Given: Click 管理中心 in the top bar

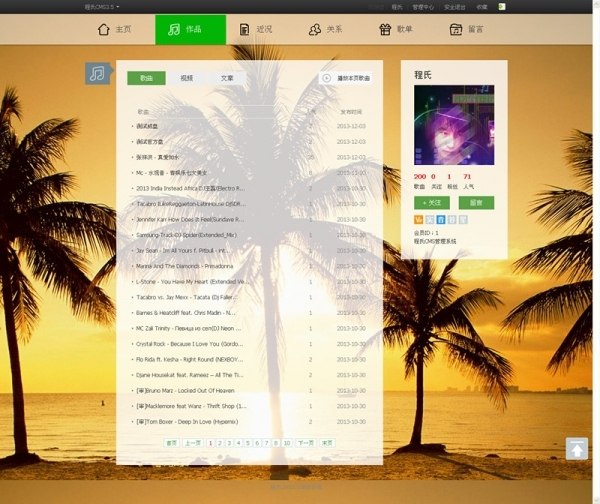Looking at the screenshot, I should pyautogui.click(x=423, y=6).
